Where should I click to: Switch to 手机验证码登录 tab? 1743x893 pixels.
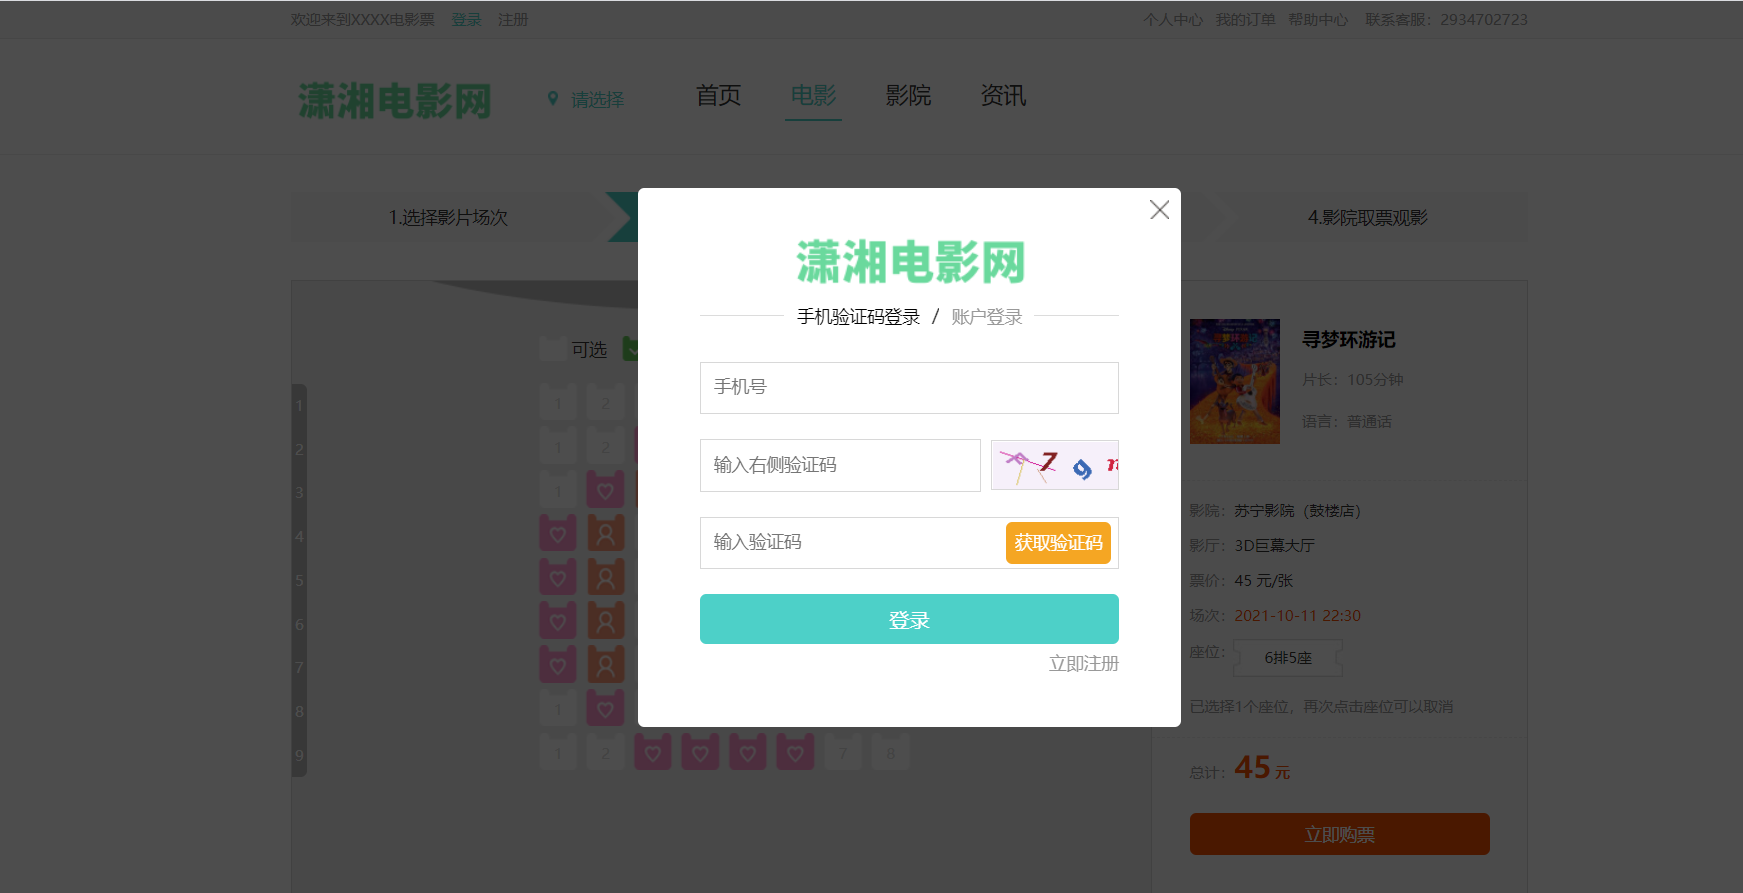coord(858,317)
